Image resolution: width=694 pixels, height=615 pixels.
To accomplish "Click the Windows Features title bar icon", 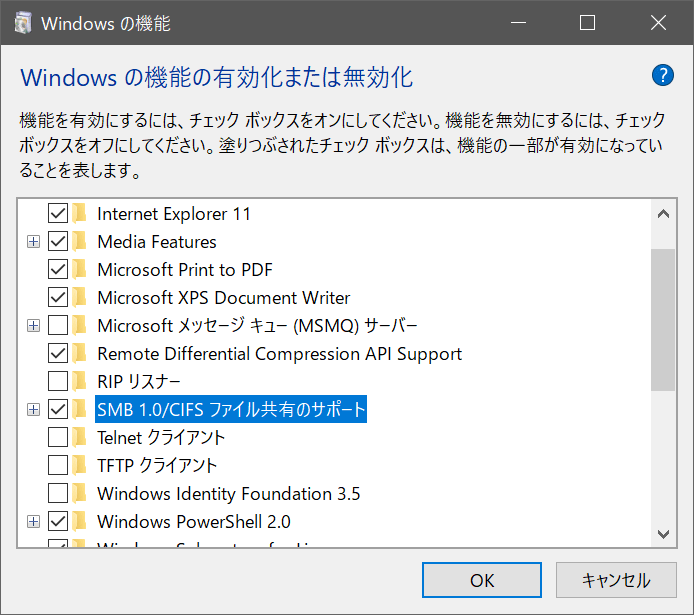I will click(23, 23).
